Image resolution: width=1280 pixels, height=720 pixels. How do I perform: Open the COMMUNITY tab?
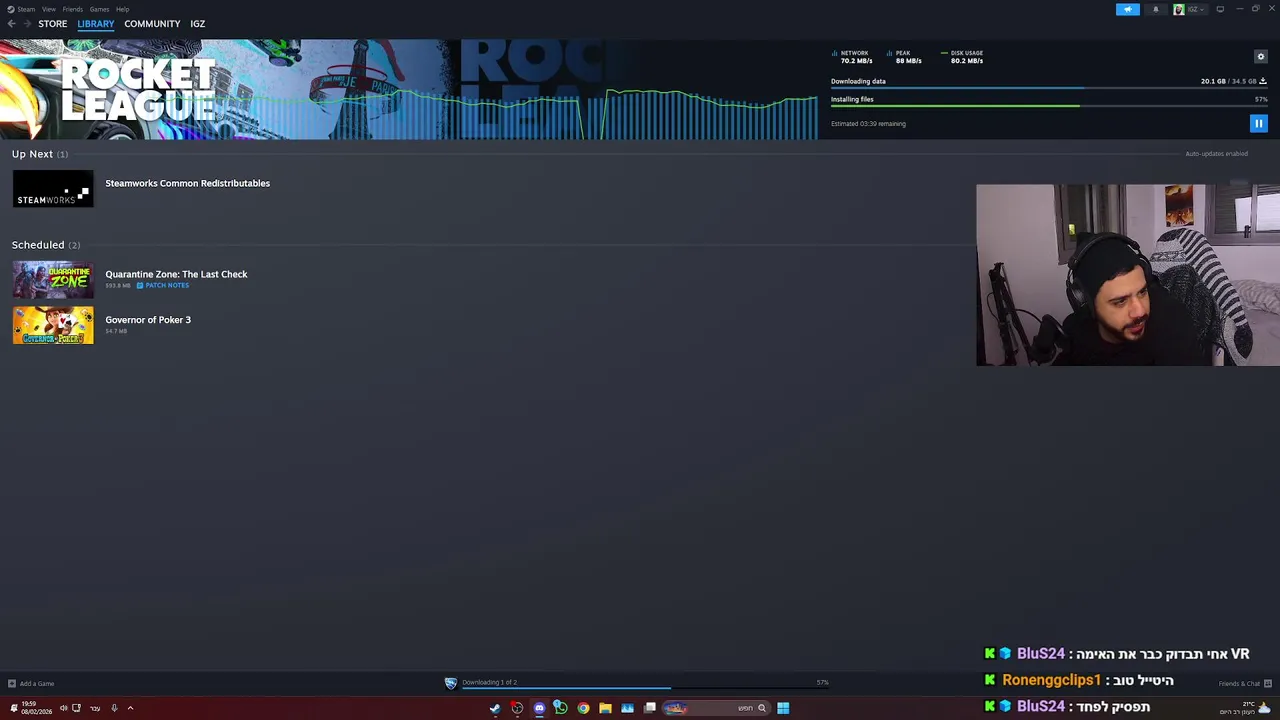[152, 23]
